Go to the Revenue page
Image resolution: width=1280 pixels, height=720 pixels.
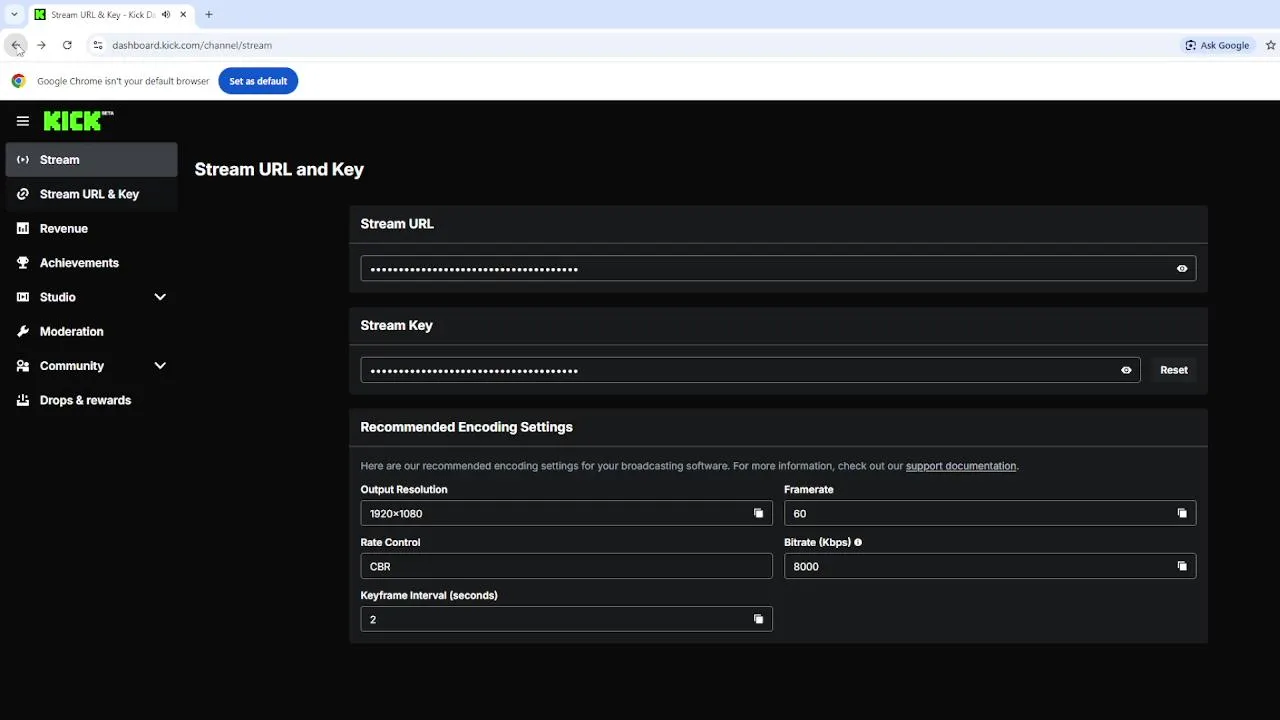click(x=64, y=229)
